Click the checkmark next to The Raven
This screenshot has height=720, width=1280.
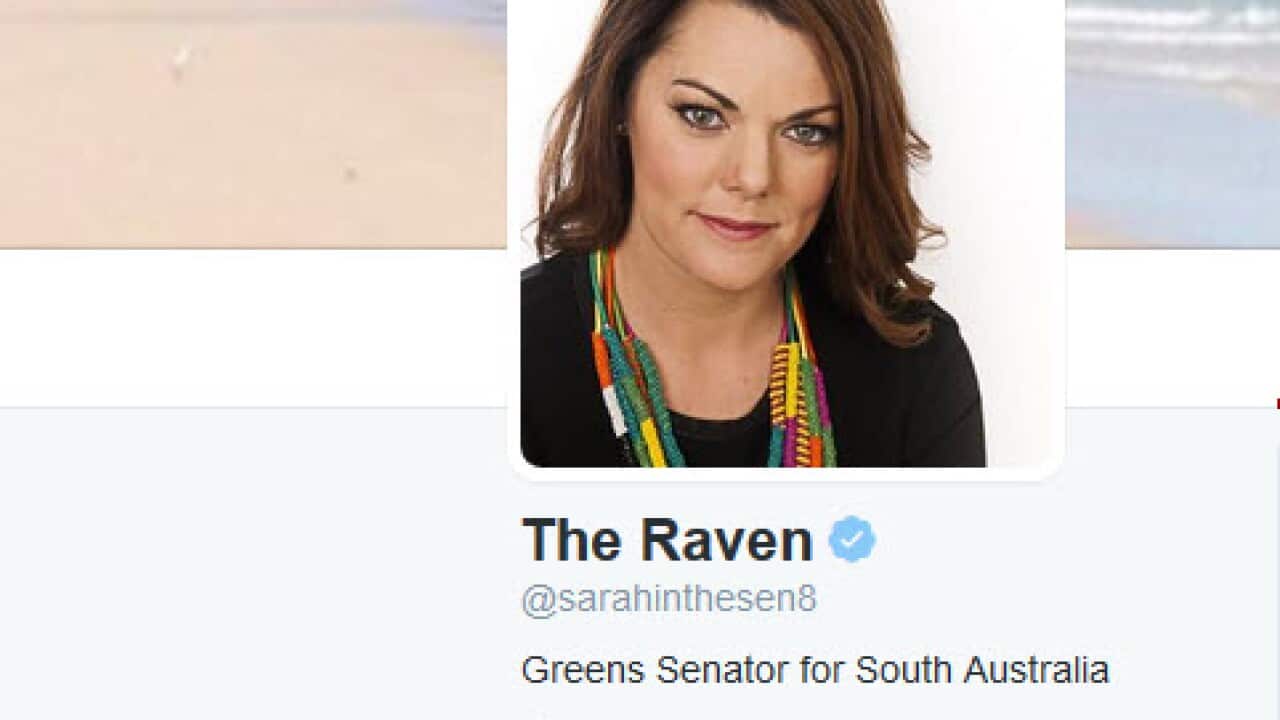(x=852, y=540)
